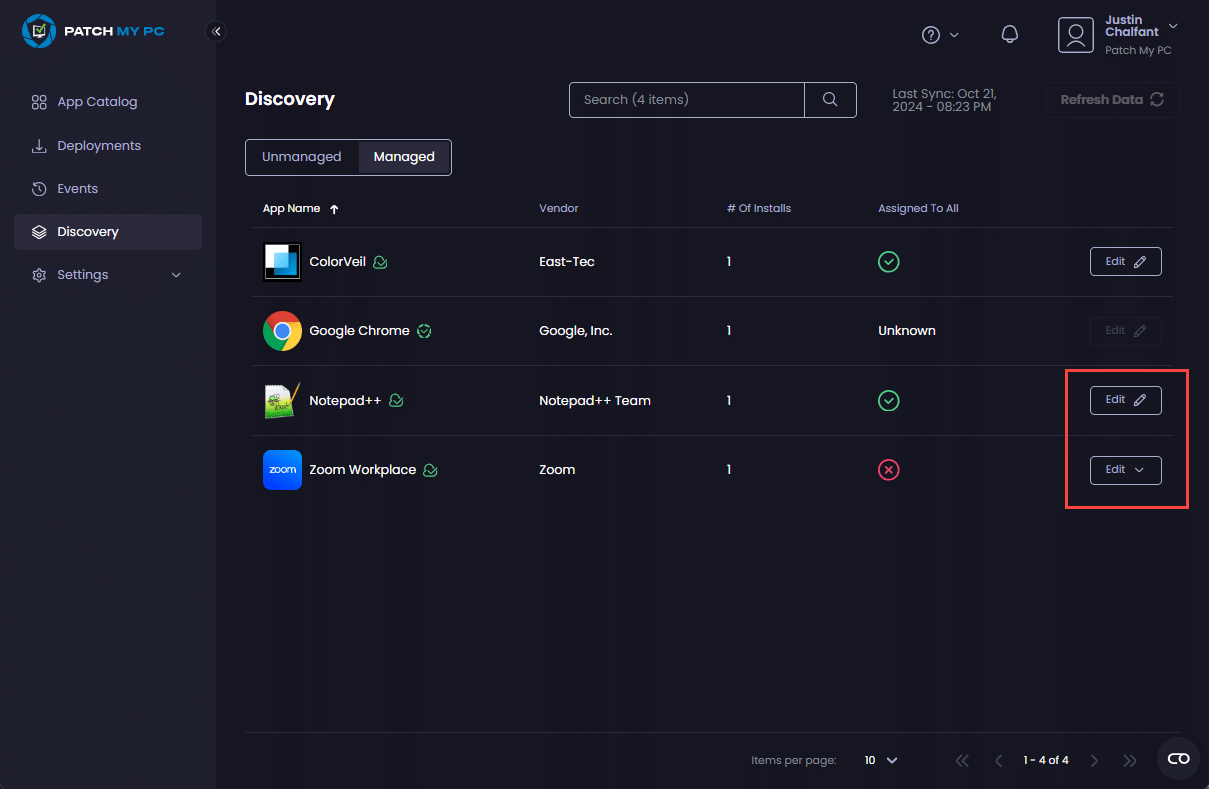Click the Zoom Workplace app icon
This screenshot has width=1209, height=789.
[x=282, y=470]
